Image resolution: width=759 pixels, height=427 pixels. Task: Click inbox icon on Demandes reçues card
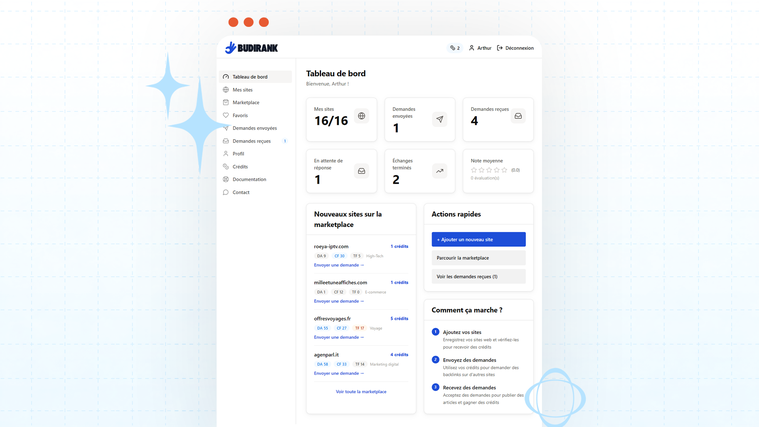pos(518,116)
